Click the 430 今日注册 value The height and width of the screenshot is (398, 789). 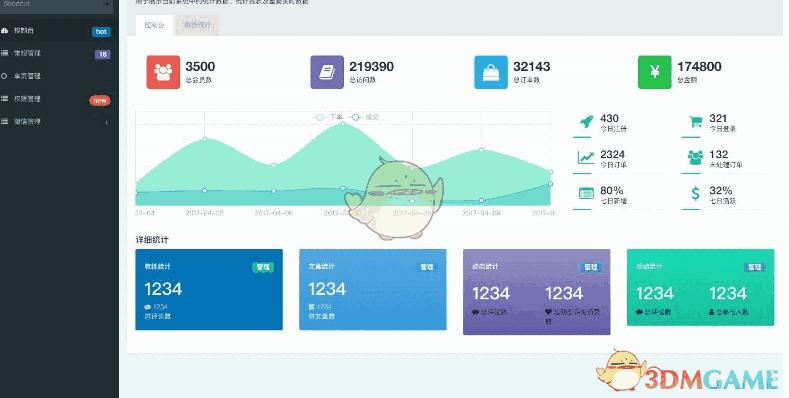click(609, 118)
